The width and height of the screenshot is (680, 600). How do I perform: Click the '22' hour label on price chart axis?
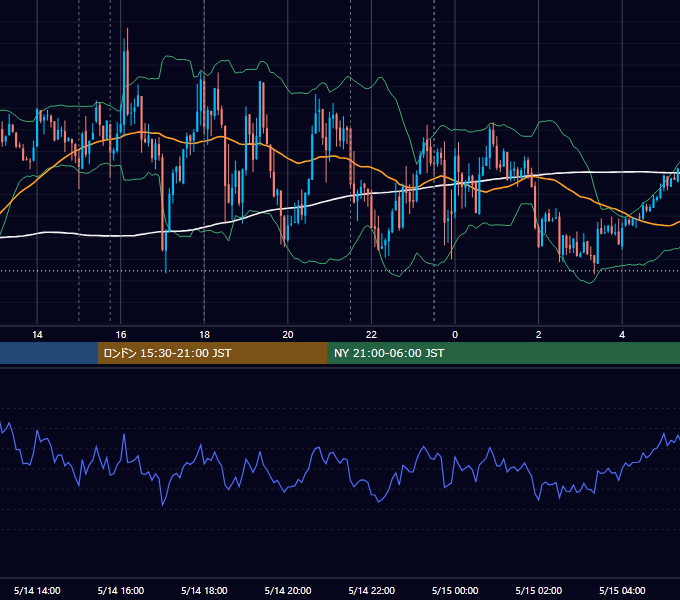[371, 335]
